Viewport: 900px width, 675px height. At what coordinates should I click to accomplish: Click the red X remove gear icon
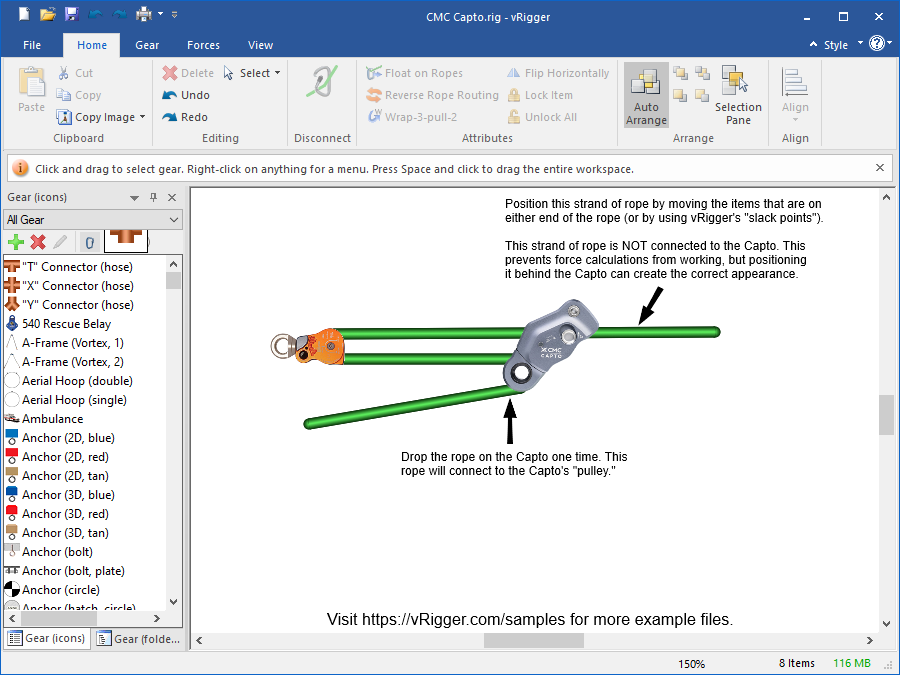point(38,242)
